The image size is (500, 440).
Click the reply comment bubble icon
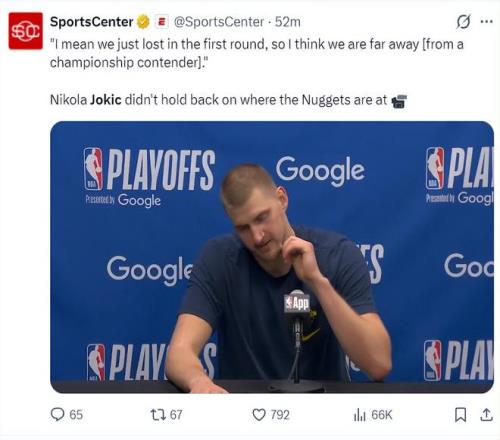coord(57,414)
